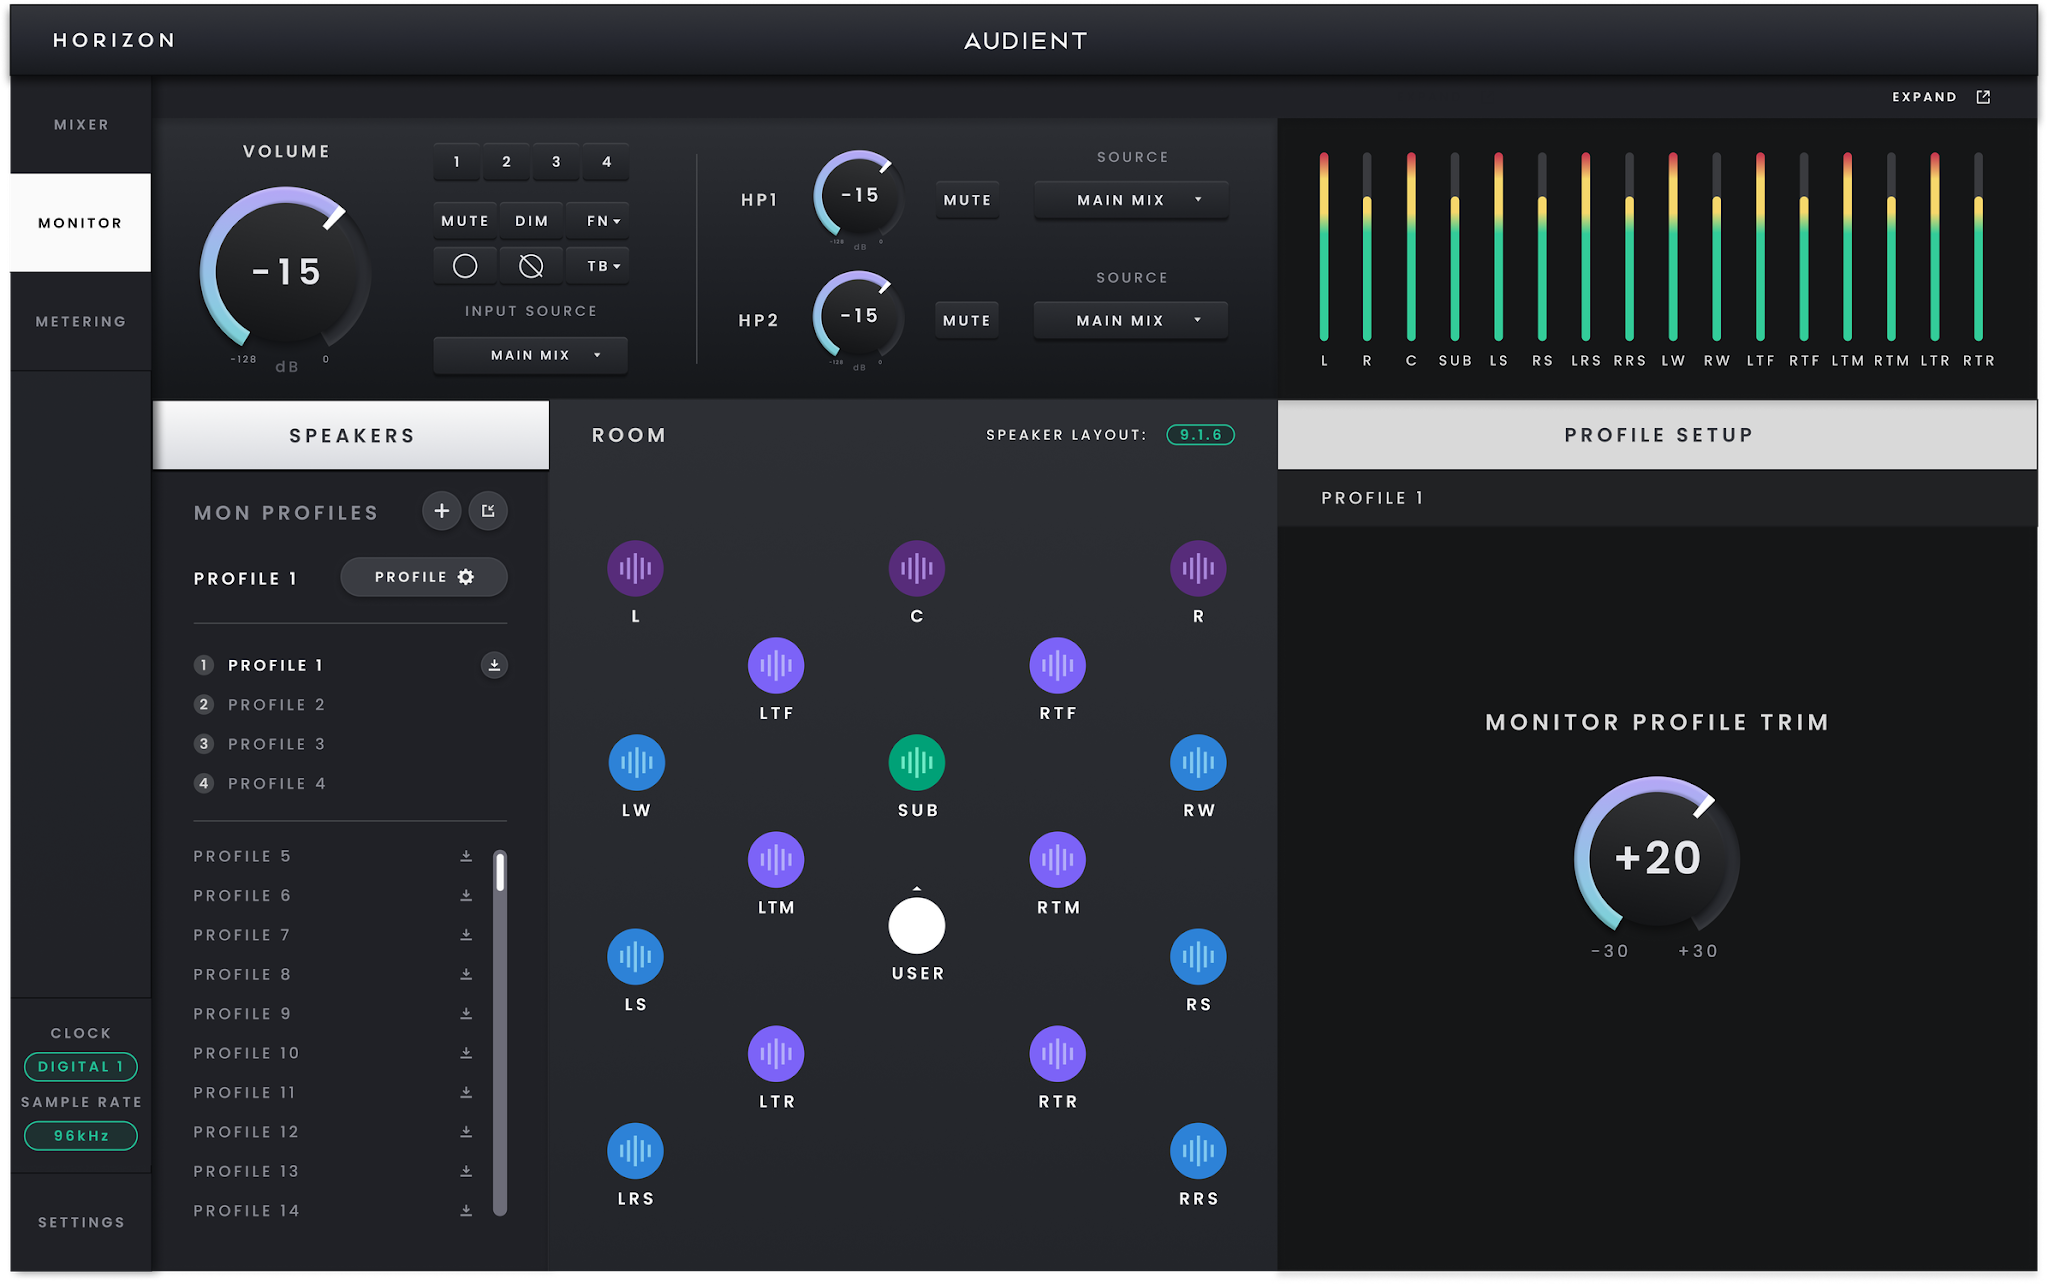Select PROFILE 4 in the list
Image resolution: width=2048 pixels, height=1284 pixels.
(277, 784)
